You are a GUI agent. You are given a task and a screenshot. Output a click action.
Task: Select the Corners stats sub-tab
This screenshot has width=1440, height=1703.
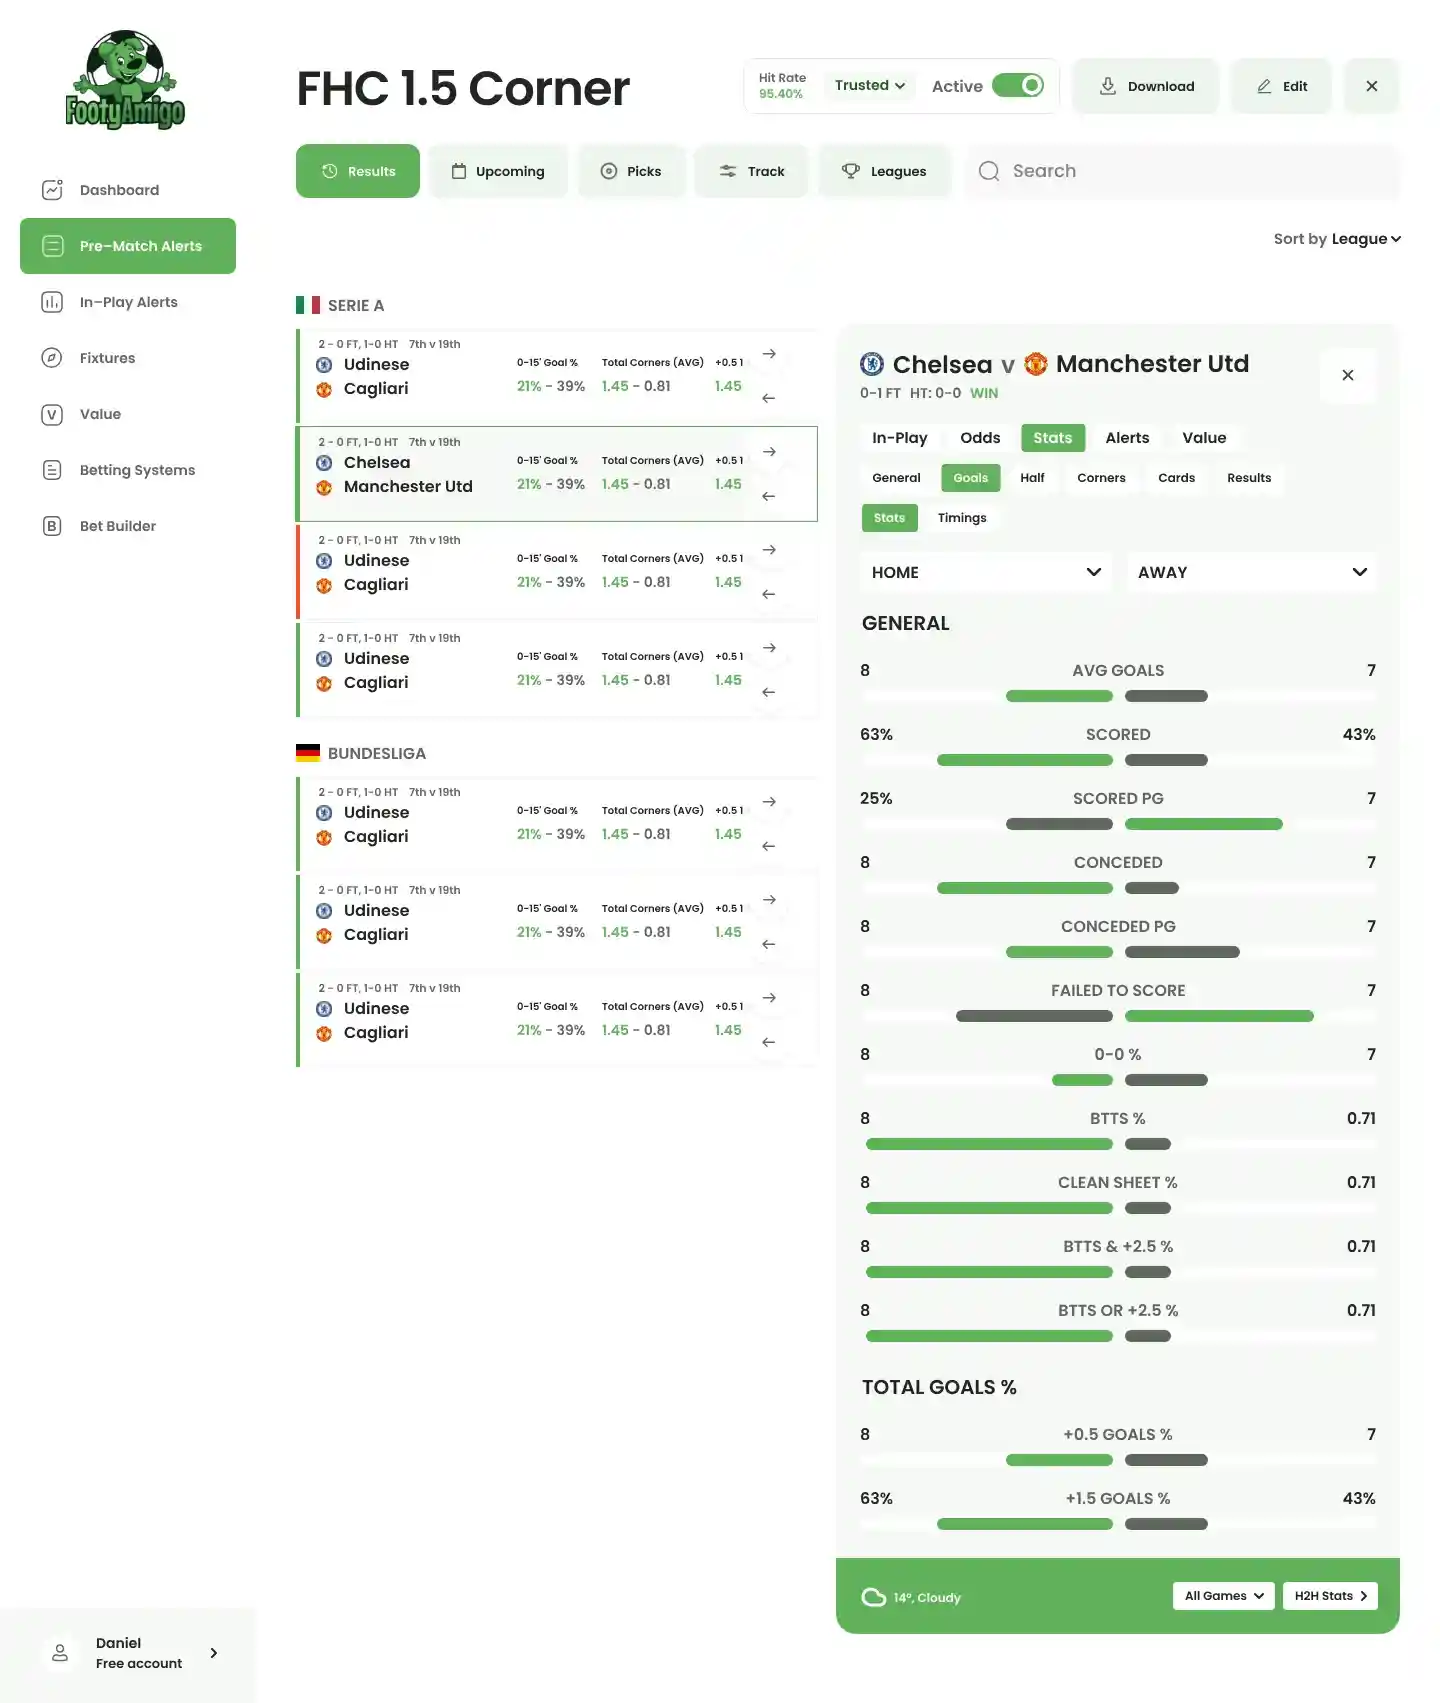coord(1101,478)
